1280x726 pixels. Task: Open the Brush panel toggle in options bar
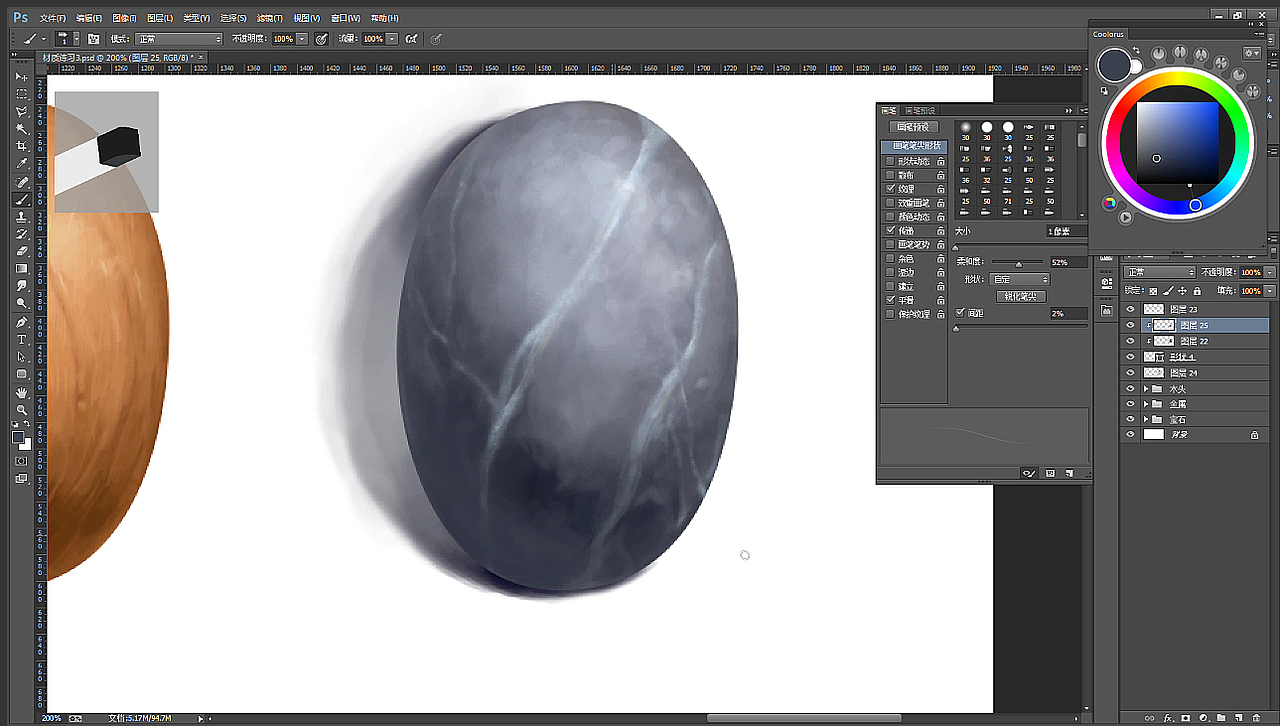[x=93, y=39]
